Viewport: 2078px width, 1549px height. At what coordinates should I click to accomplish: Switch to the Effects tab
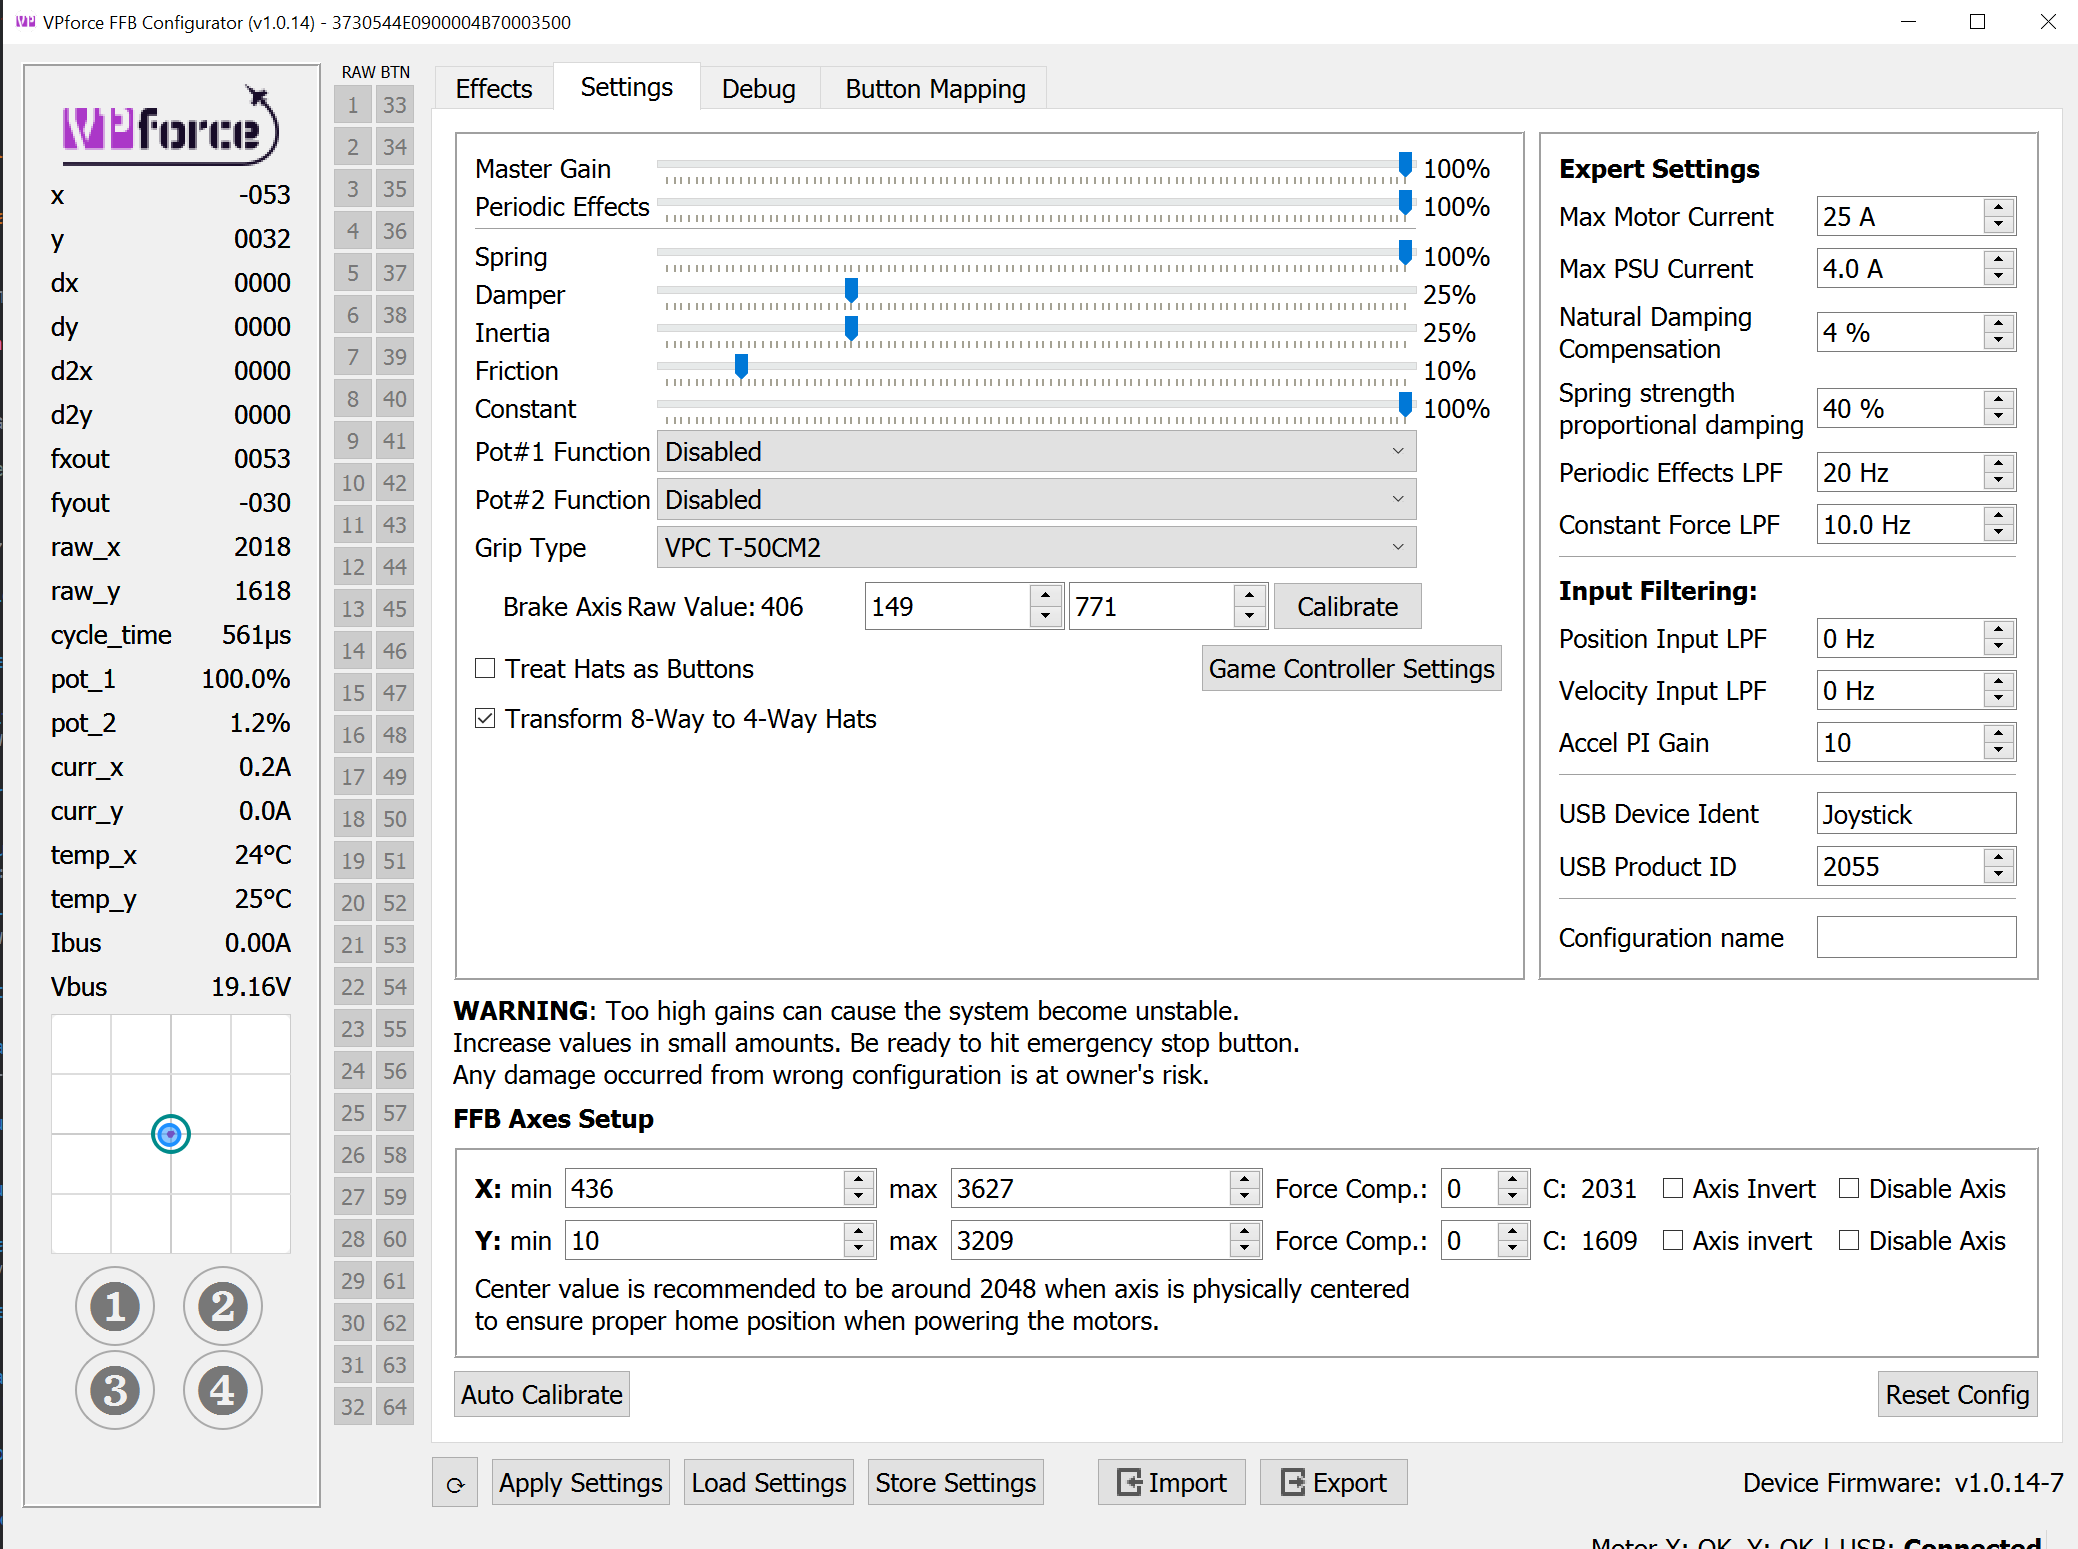[x=493, y=89]
